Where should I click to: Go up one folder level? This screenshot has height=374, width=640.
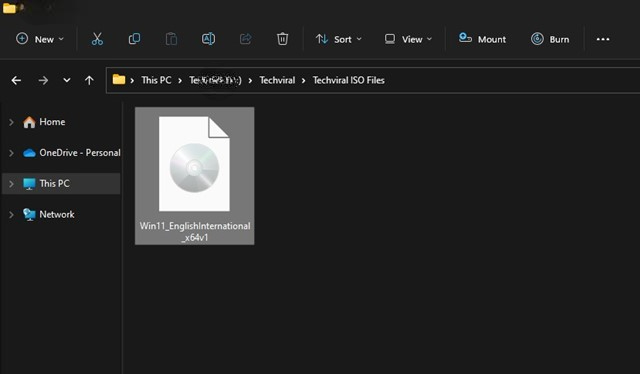click(x=89, y=80)
